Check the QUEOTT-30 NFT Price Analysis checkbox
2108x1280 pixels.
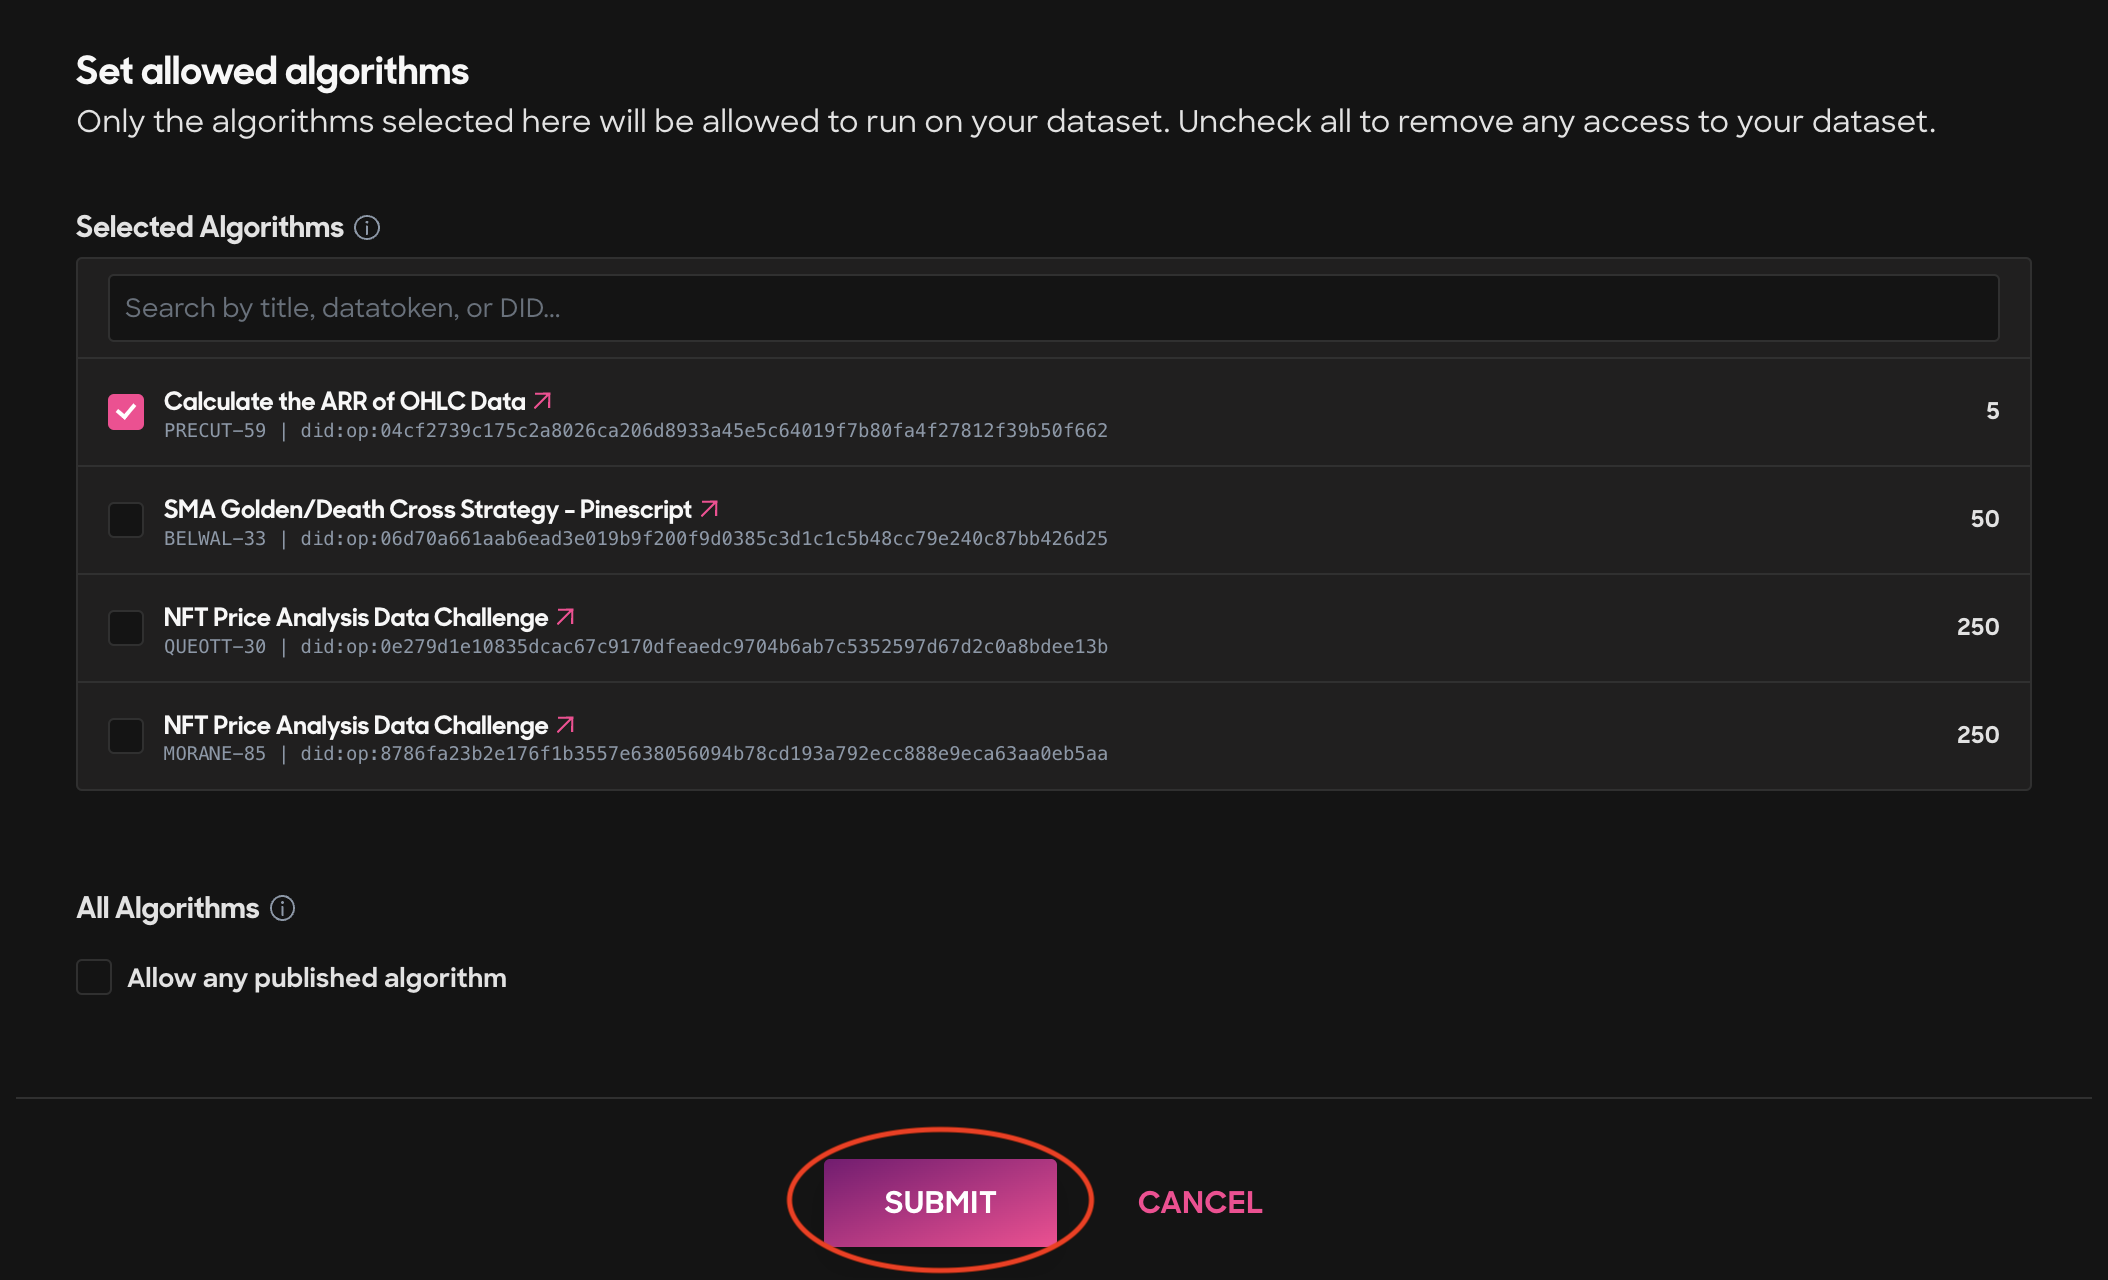pyautogui.click(x=126, y=627)
